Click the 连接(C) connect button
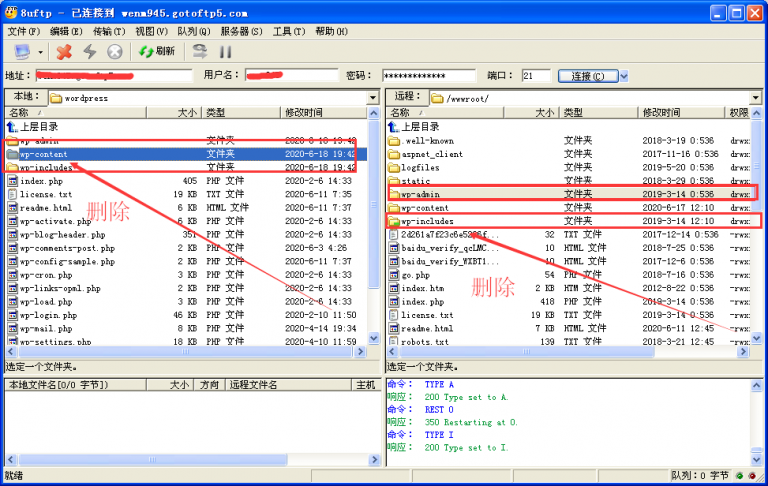This screenshot has height=486, width=768. 588,76
